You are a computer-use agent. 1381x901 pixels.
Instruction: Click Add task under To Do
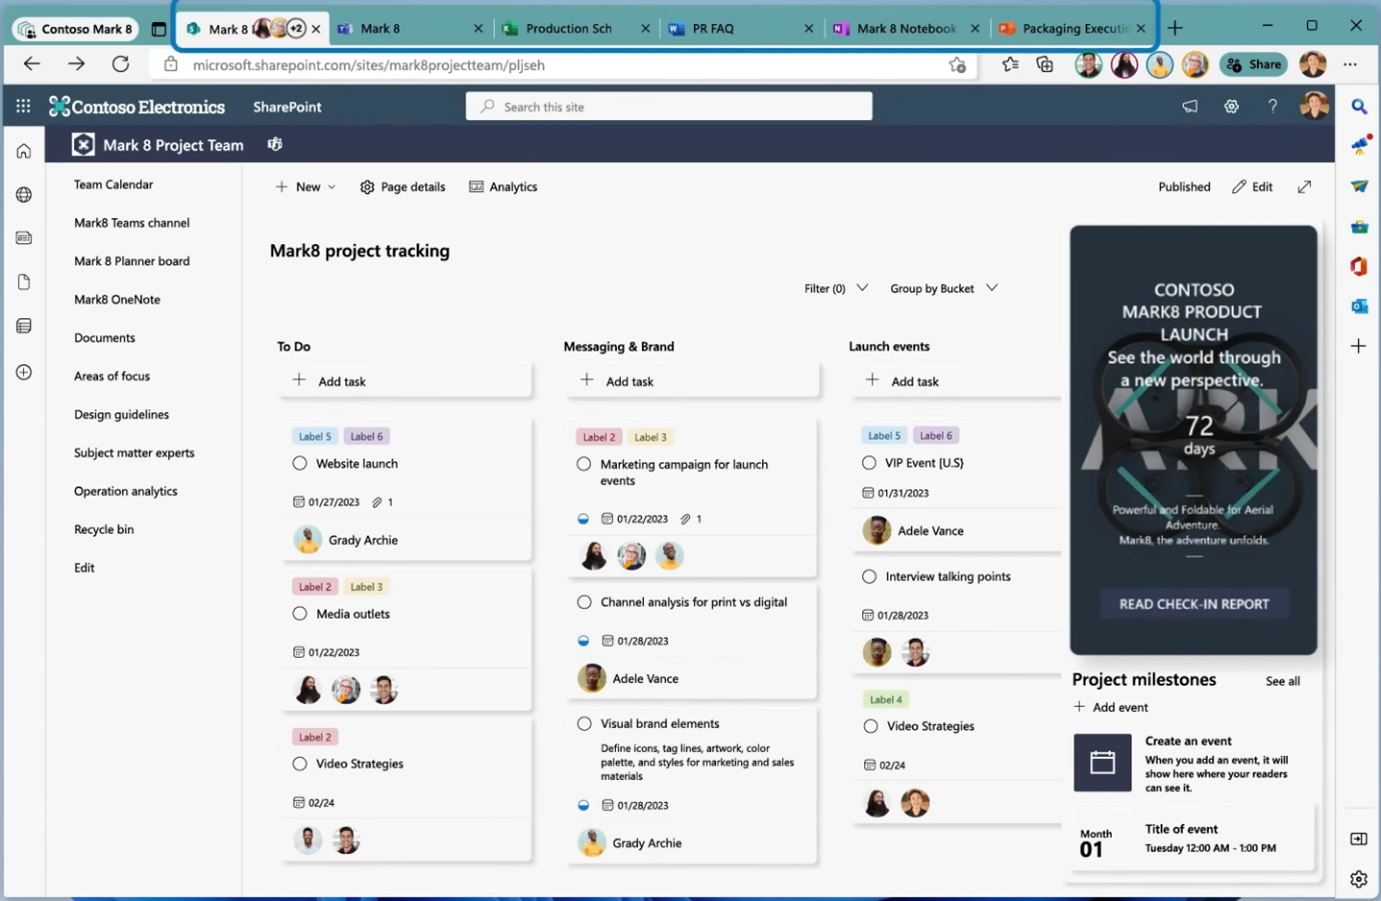406,381
